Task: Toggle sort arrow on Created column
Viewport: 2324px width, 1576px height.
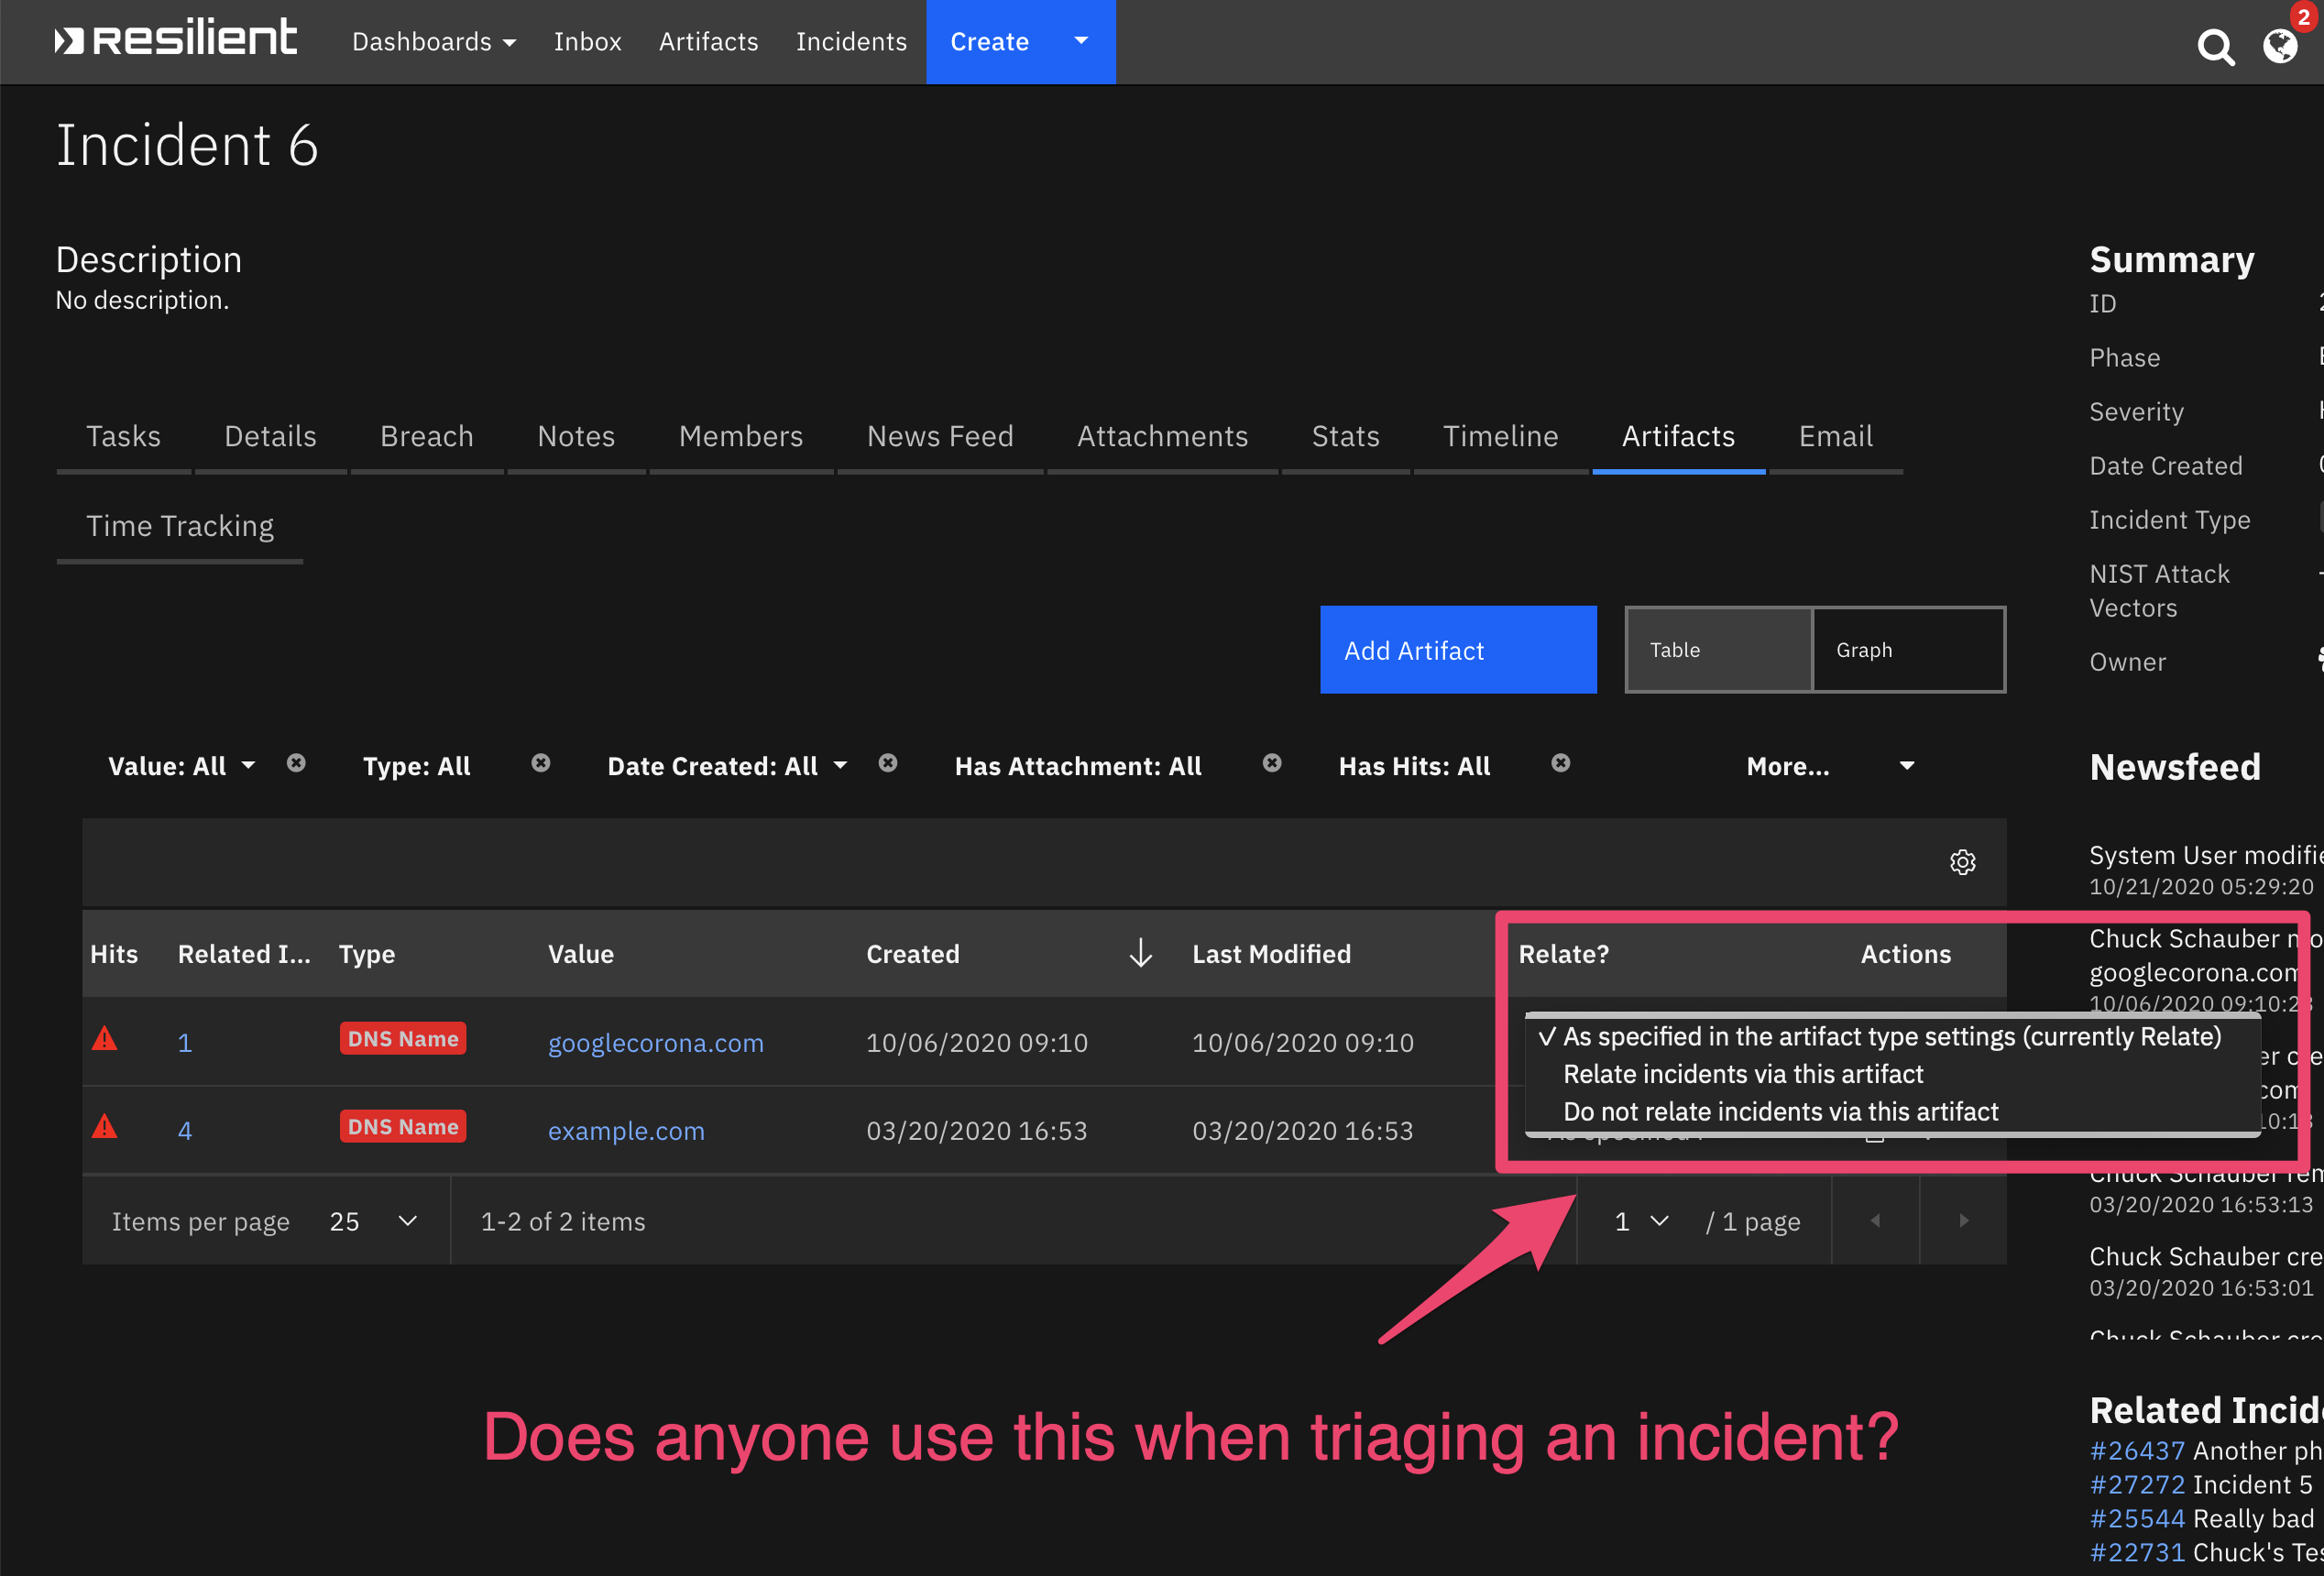Action: 1140,953
